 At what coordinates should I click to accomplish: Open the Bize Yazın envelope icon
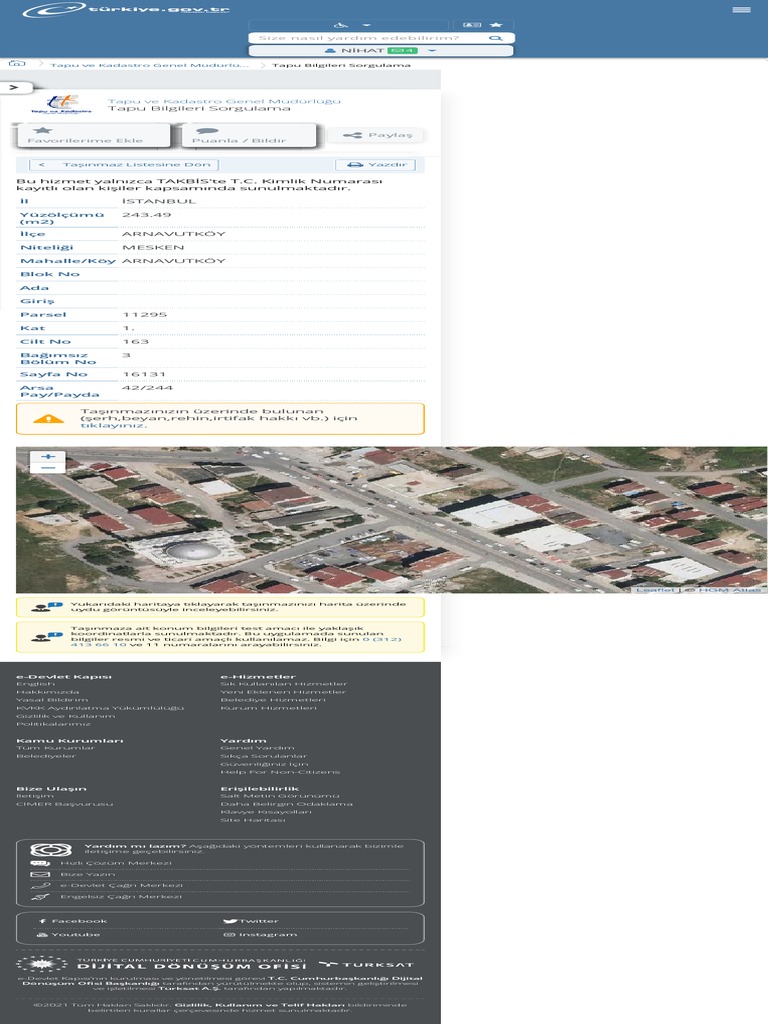[40, 874]
